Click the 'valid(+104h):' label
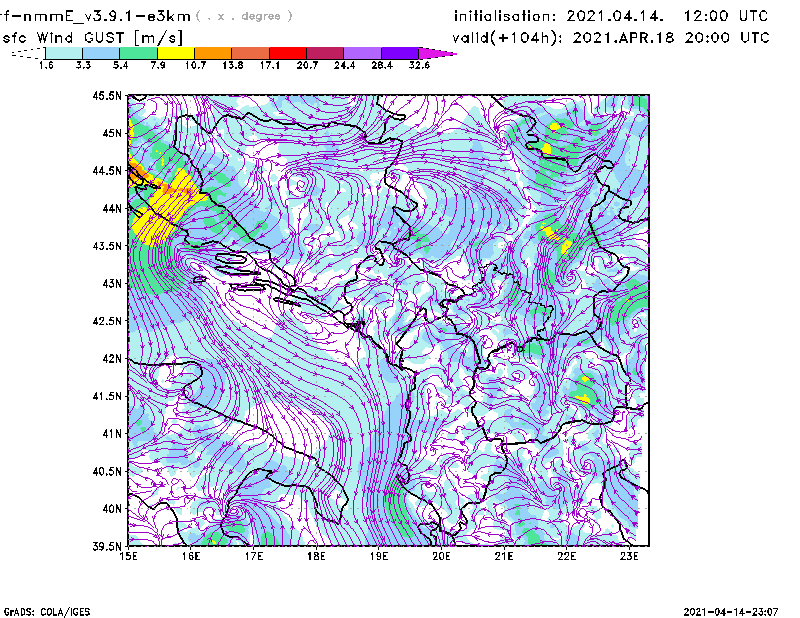 pos(507,38)
